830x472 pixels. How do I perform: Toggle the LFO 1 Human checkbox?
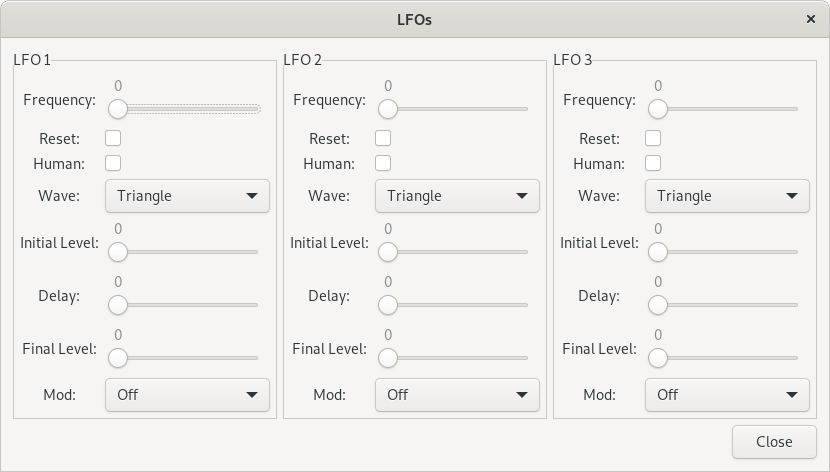tap(113, 163)
